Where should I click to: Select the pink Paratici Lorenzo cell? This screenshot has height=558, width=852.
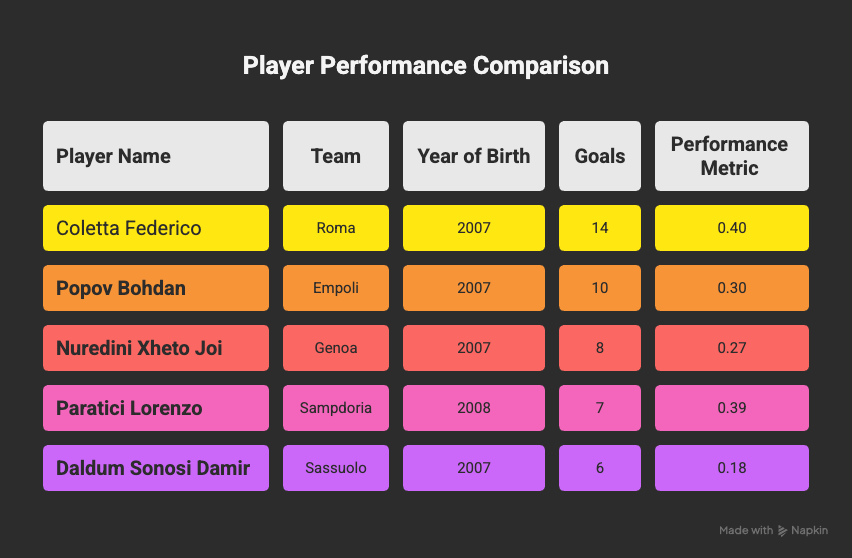[156, 408]
